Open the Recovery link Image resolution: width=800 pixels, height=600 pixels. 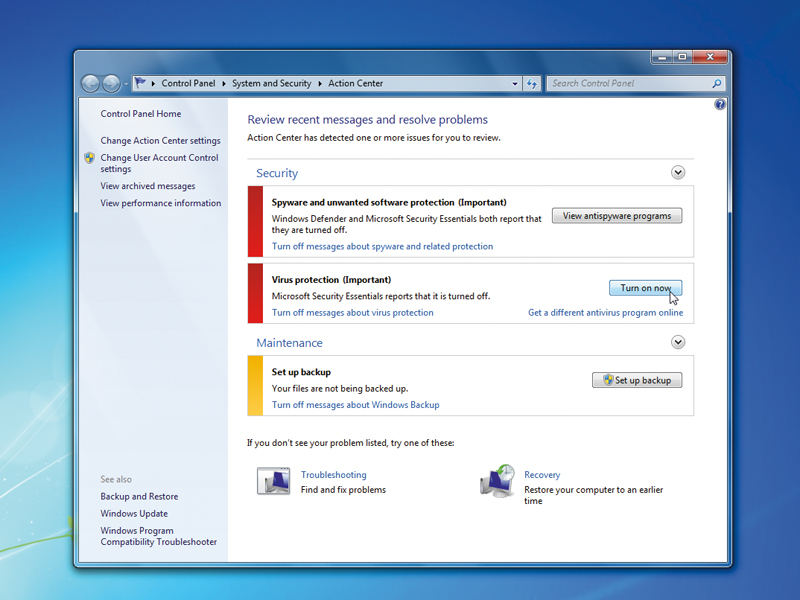542,474
